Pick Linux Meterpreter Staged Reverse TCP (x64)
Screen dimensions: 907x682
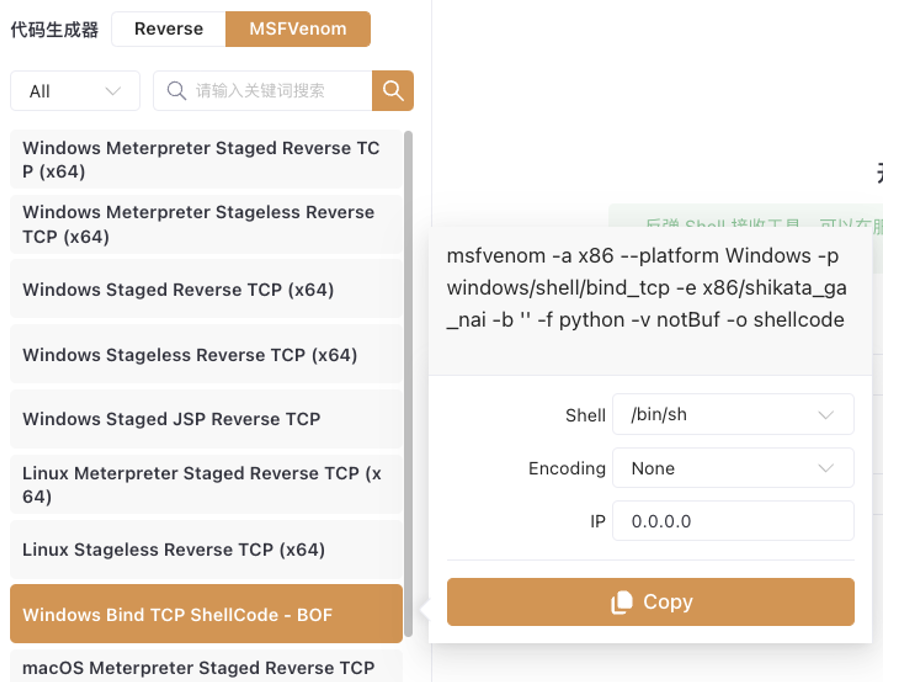click(x=207, y=484)
